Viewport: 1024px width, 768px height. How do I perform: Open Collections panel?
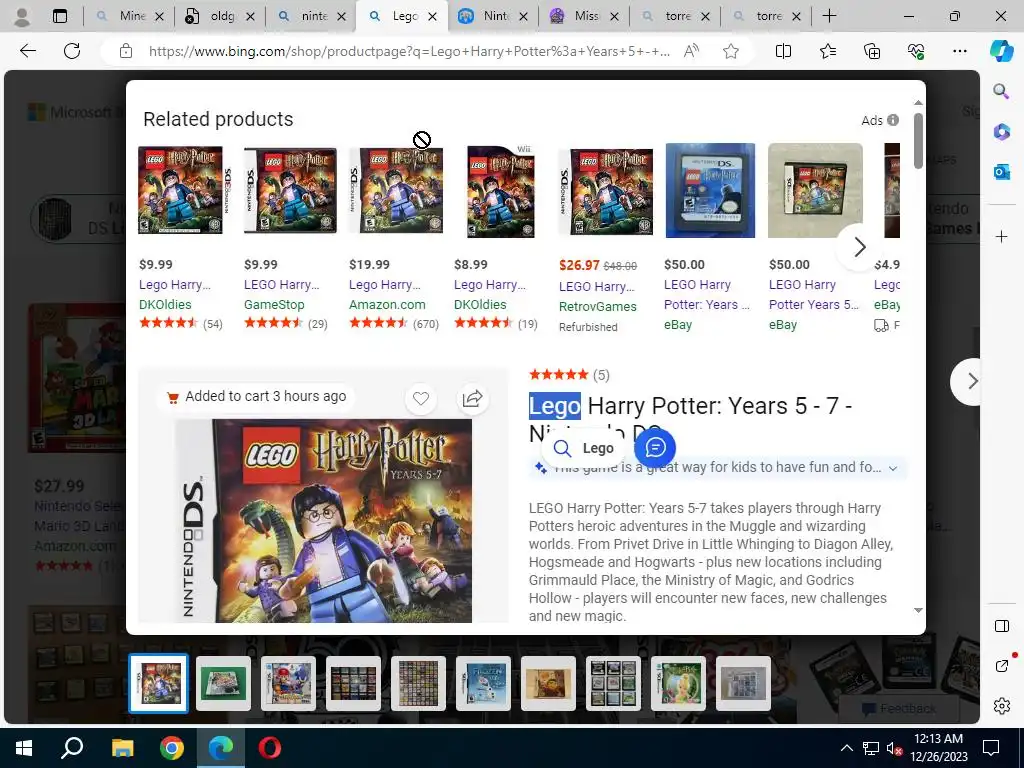872,51
